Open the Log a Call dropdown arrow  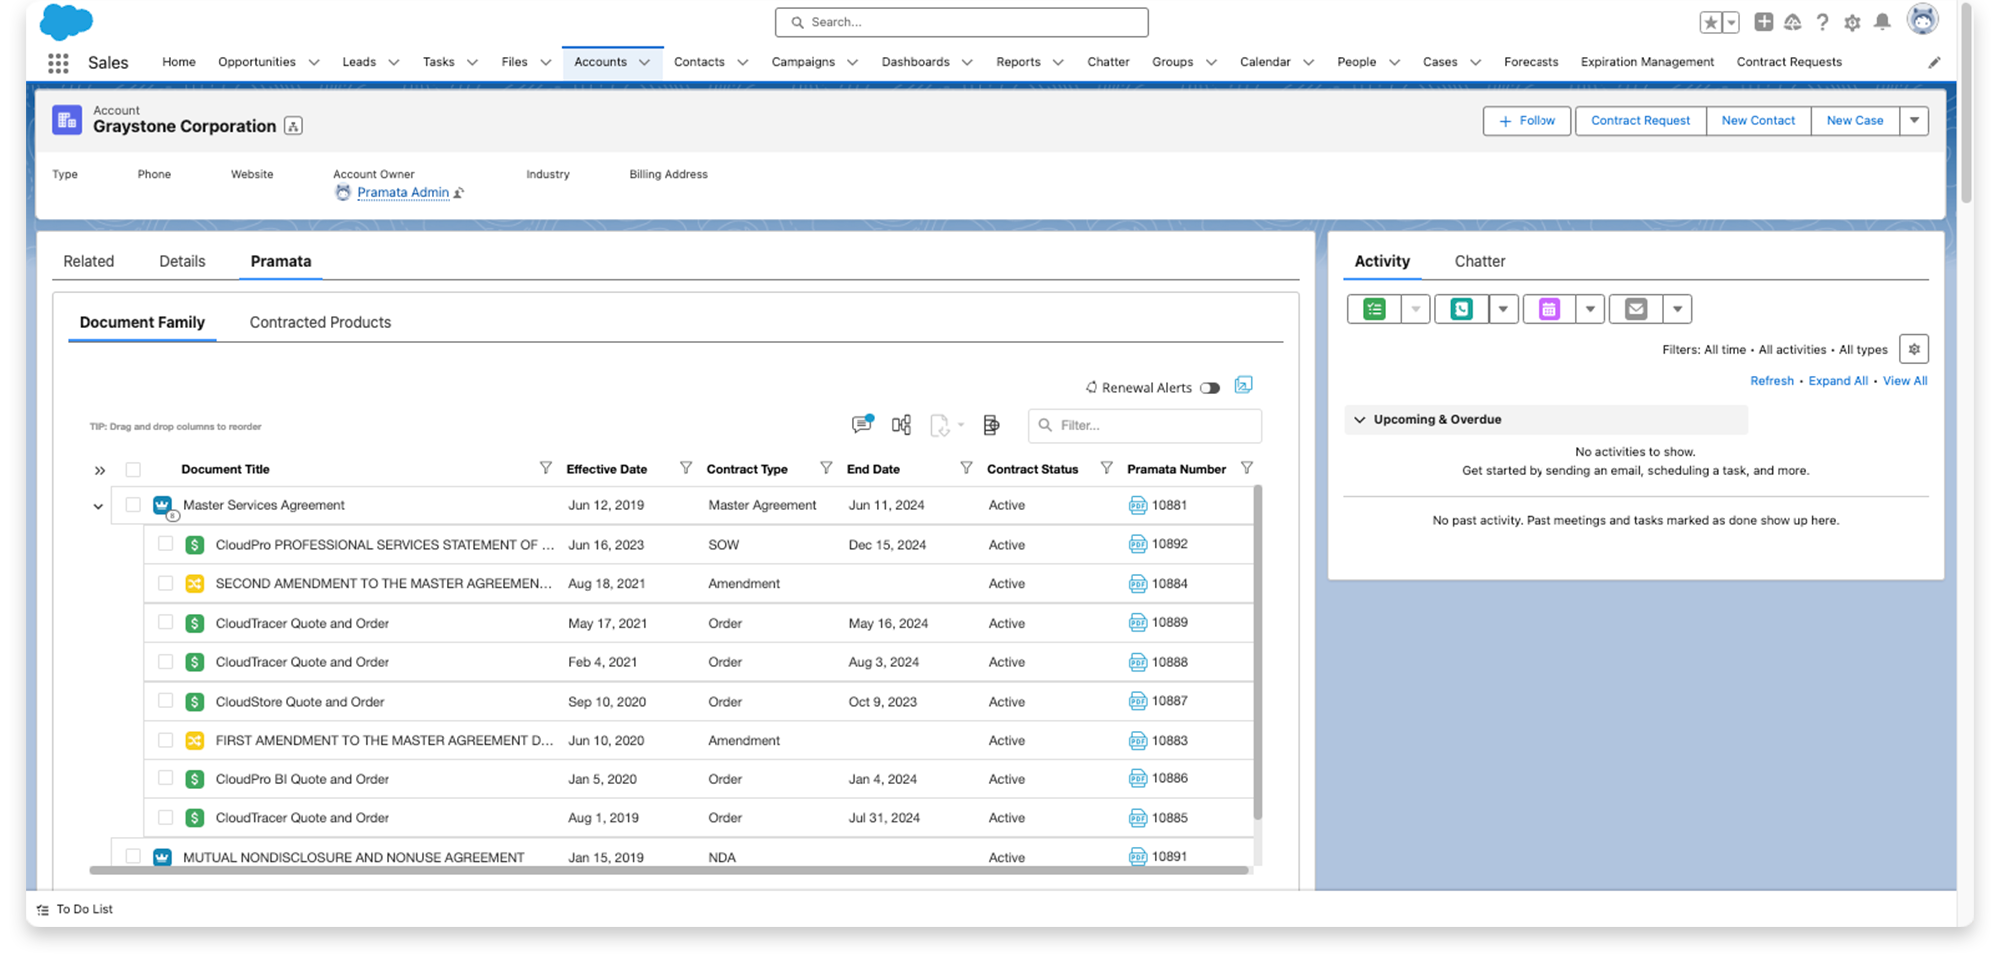coord(1503,309)
